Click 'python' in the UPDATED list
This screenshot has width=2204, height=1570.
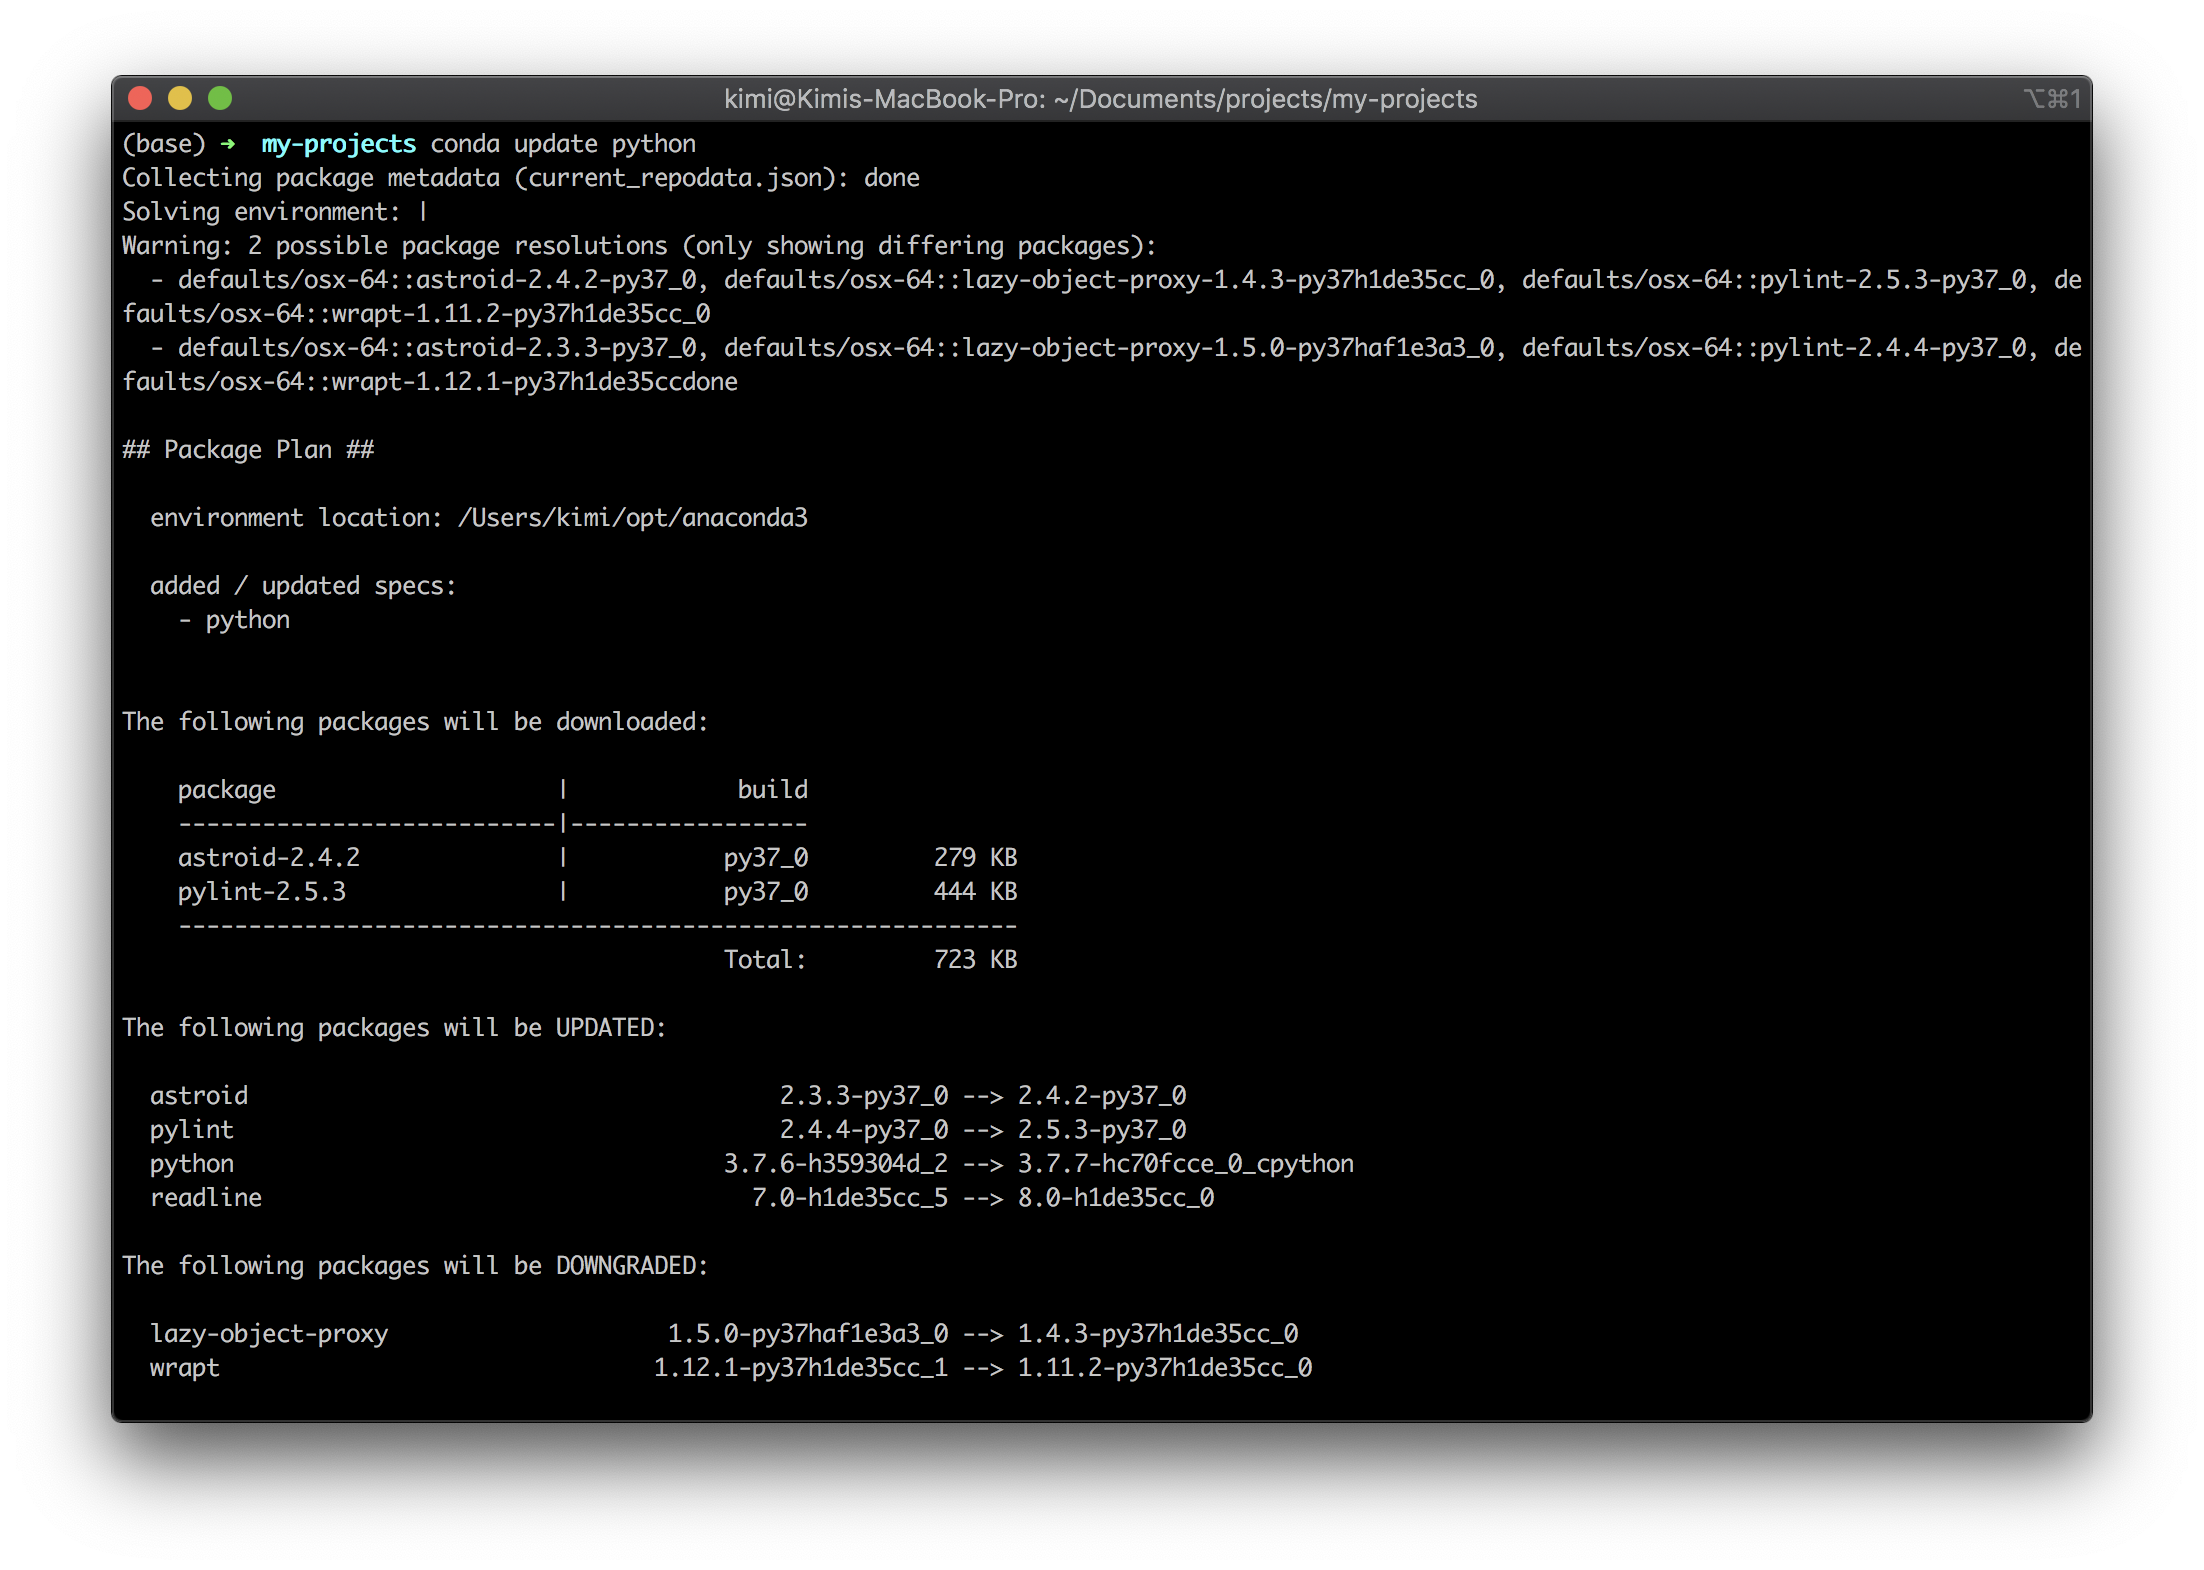192,1165
